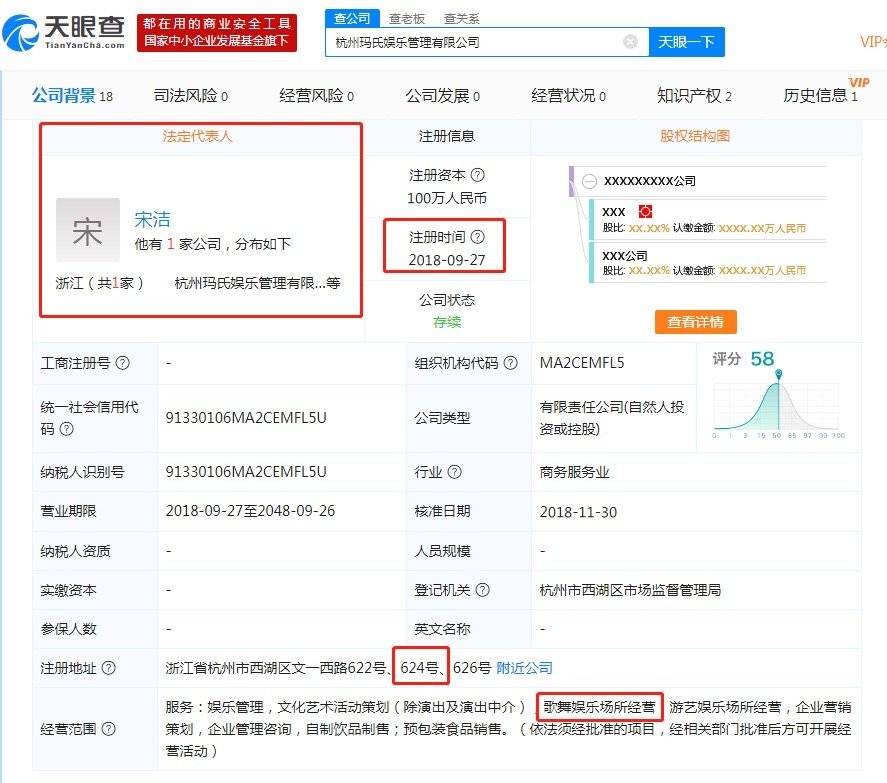Image resolution: width=887 pixels, height=783 pixels.
Task: Open the 知识产权 section tab
Action: pos(694,96)
